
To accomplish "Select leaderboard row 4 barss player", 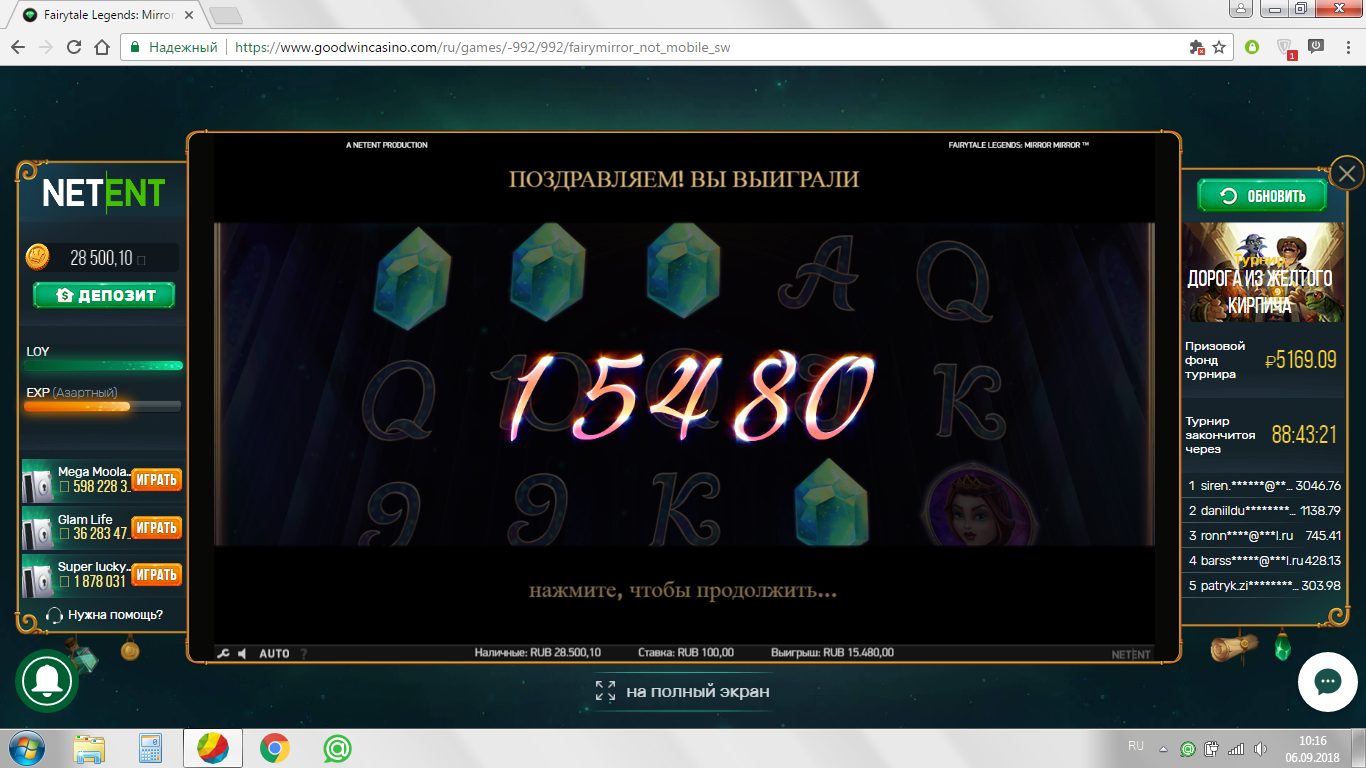I will point(1264,561).
